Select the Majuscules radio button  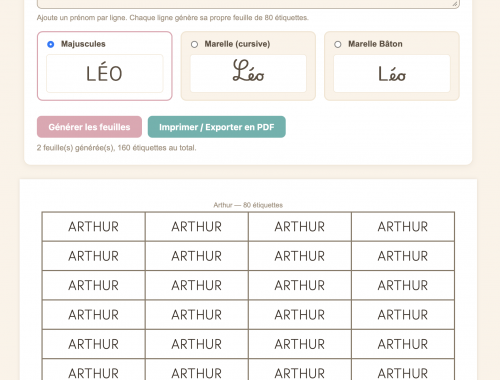[x=51, y=44]
